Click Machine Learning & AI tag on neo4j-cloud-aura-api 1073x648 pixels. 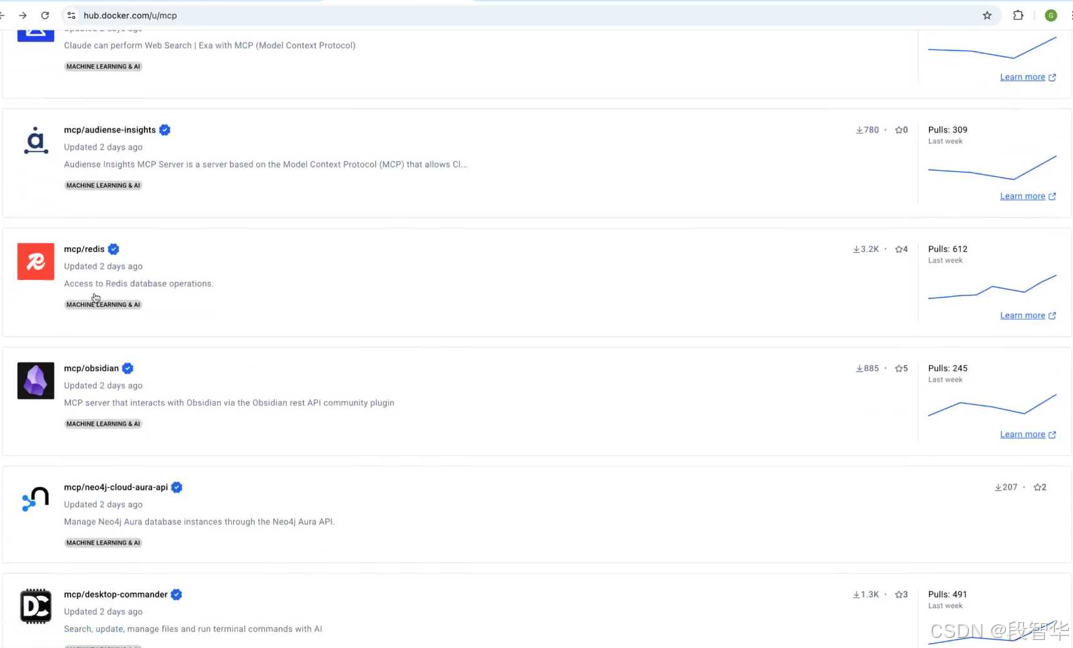pyautogui.click(x=103, y=543)
